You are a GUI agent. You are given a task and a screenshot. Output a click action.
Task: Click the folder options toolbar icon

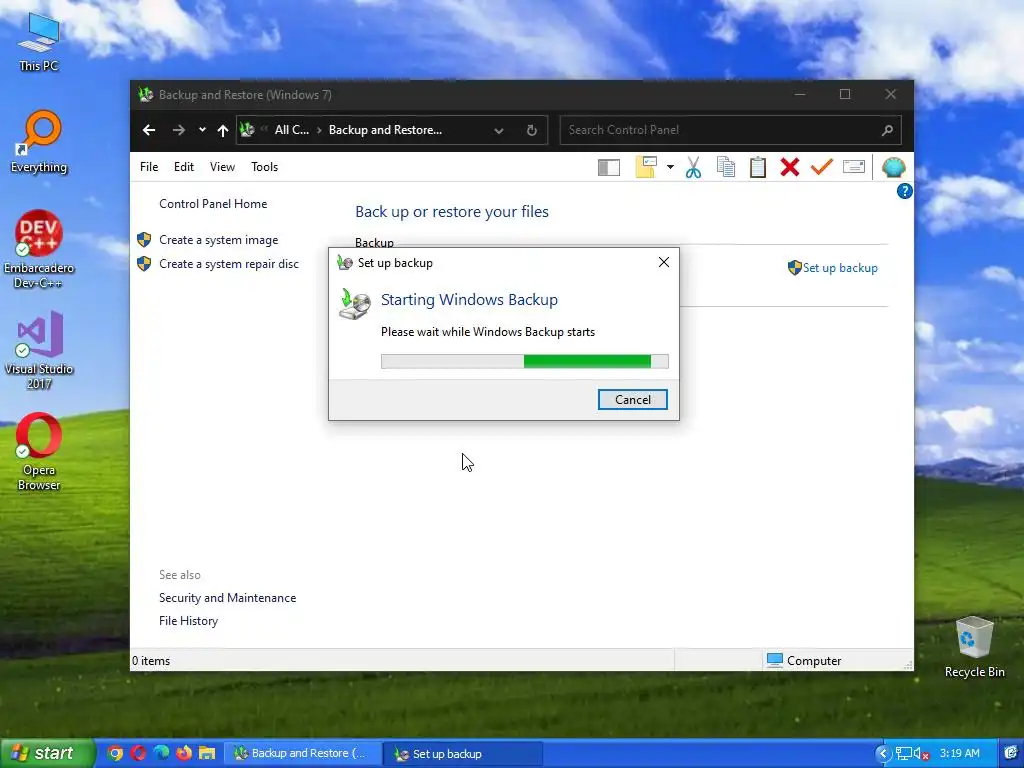click(x=646, y=167)
